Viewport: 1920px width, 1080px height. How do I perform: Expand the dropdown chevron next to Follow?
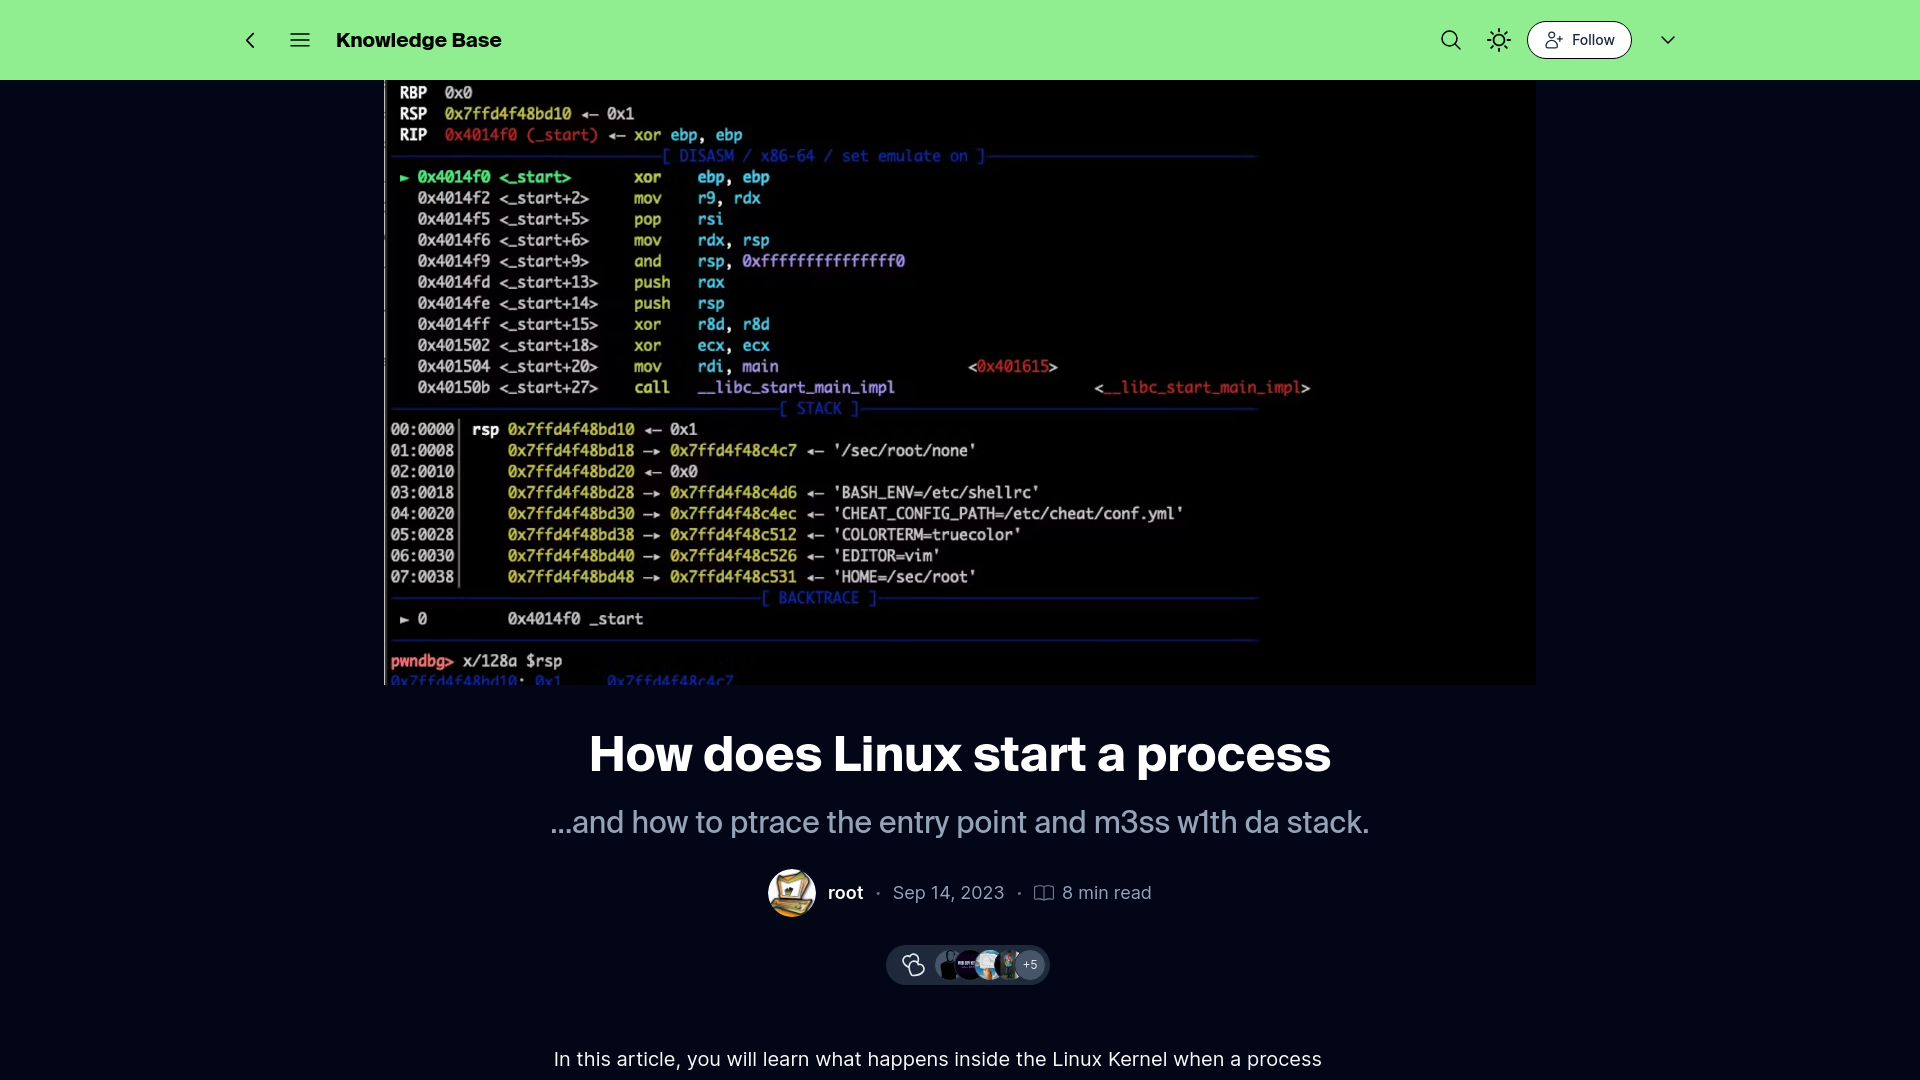[1668, 40]
